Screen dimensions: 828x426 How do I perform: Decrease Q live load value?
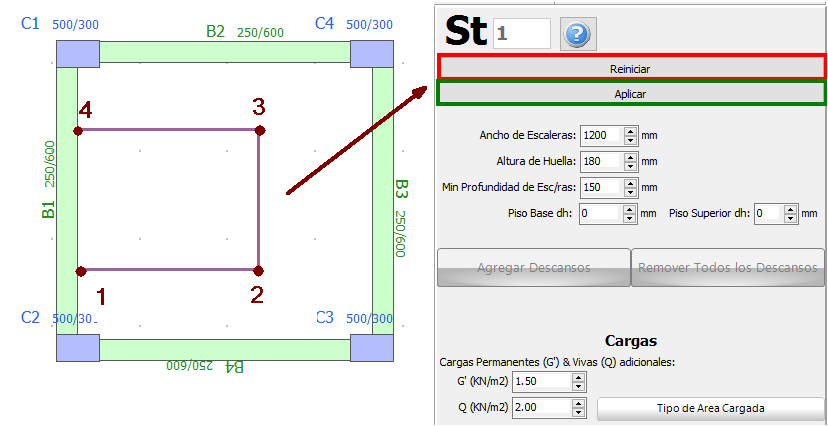(x=578, y=413)
